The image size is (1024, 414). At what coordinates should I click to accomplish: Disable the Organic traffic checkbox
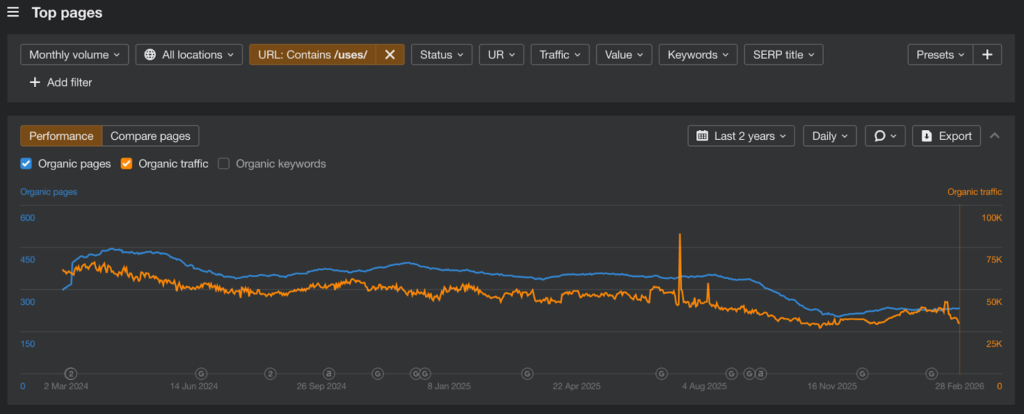tap(127, 163)
